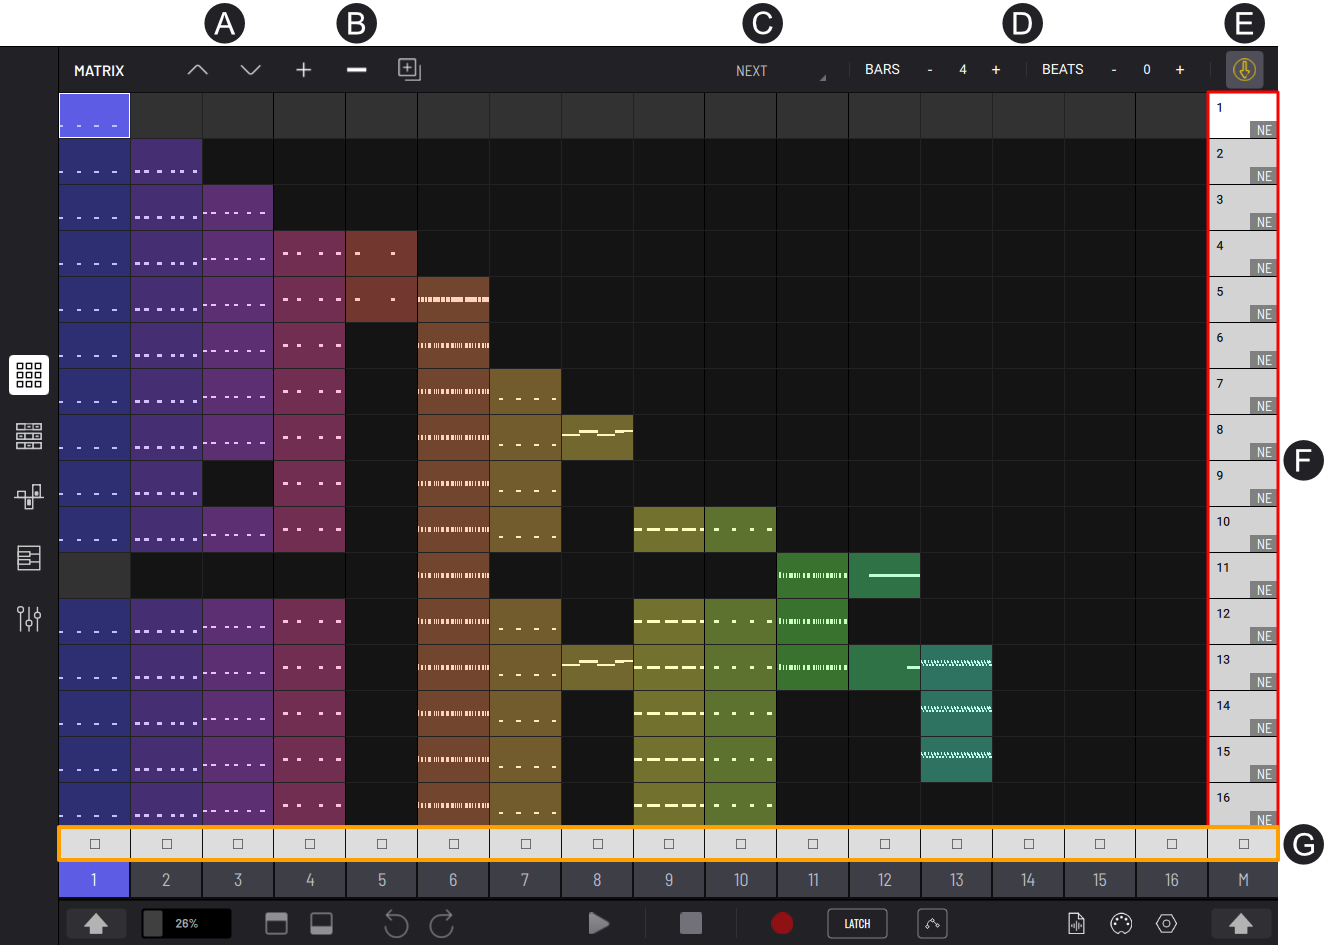The width and height of the screenshot is (1328, 945).
Task: Click the redo arrow
Action: (442, 923)
